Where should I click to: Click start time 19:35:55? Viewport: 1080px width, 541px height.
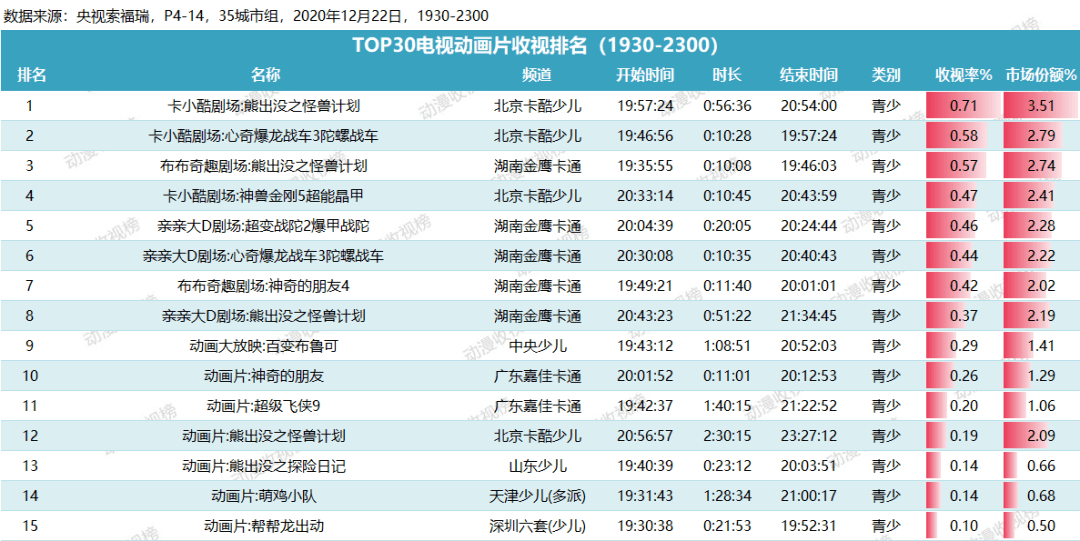(645, 165)
